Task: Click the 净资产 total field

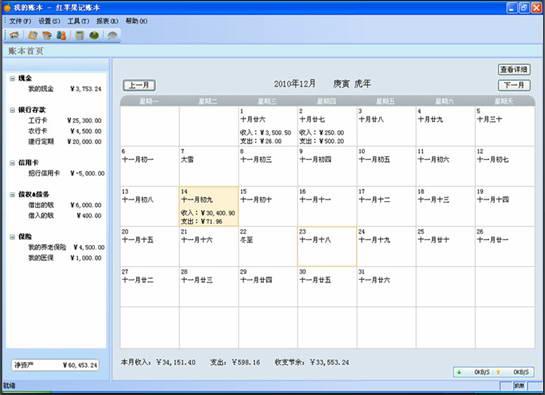Action: [56, 365]
